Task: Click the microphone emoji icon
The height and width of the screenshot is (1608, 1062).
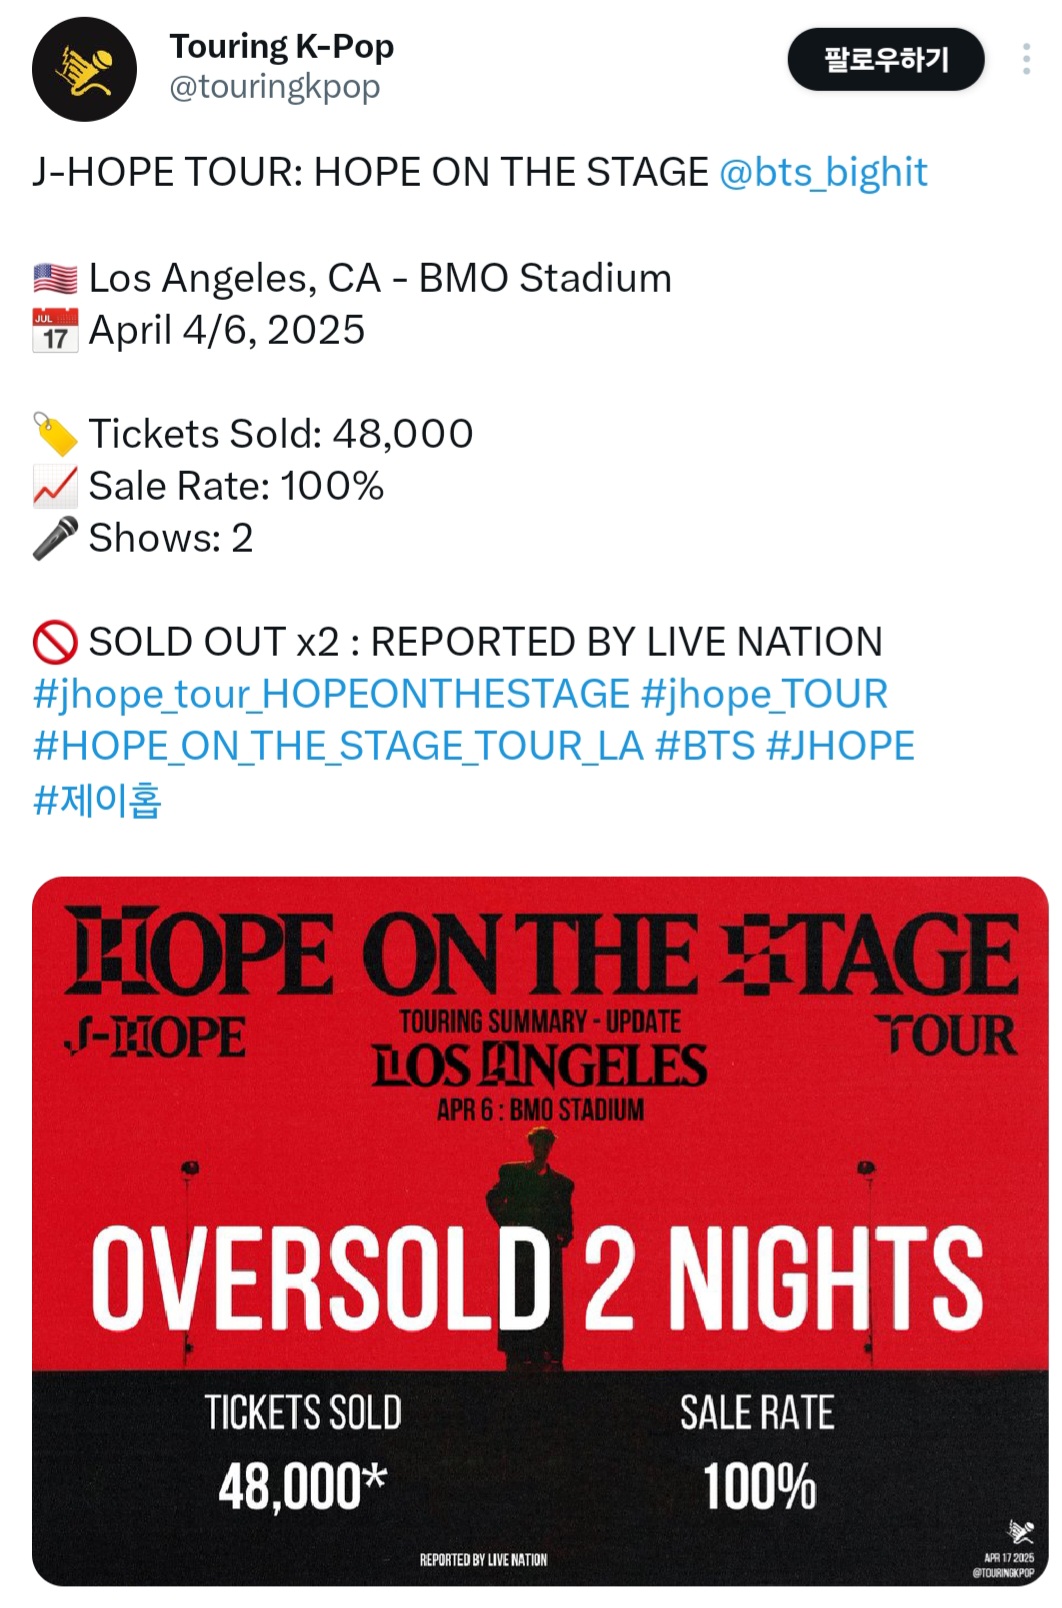Action: coord(55,538)
